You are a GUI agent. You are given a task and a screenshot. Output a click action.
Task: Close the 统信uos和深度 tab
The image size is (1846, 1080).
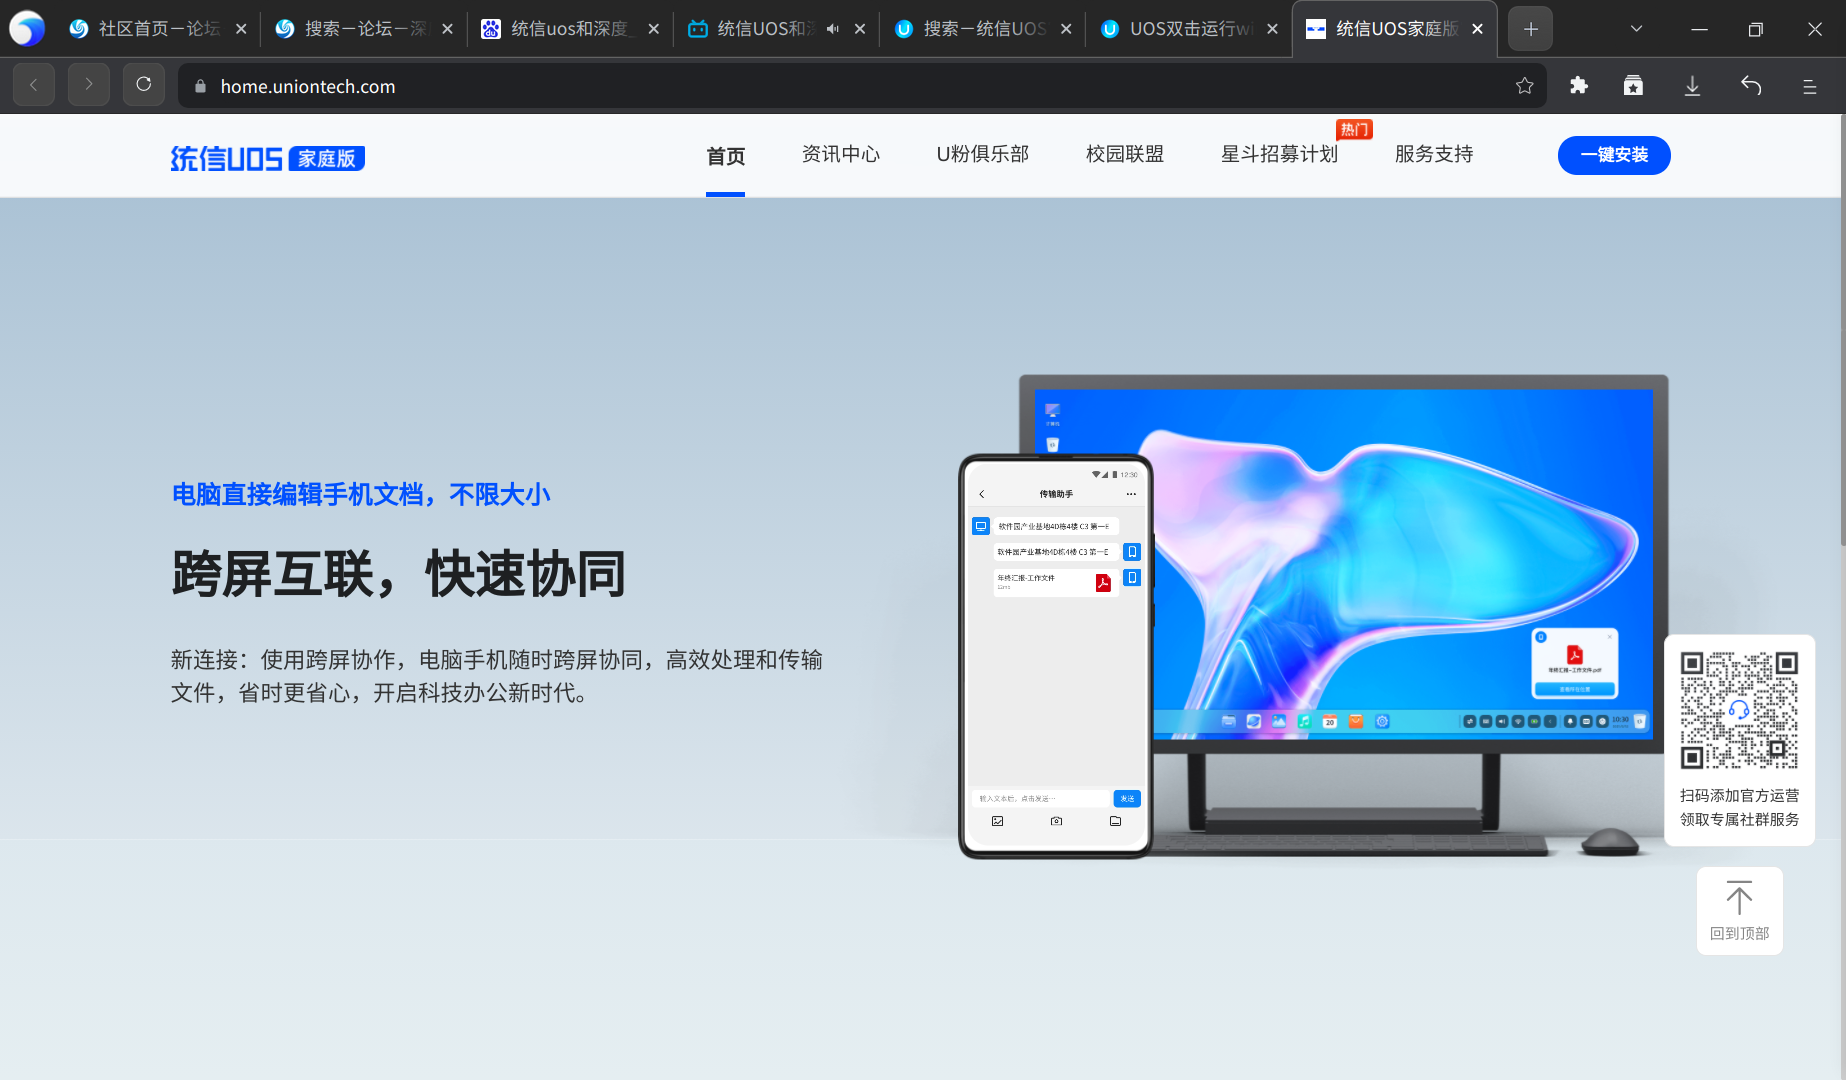(654, 29)
